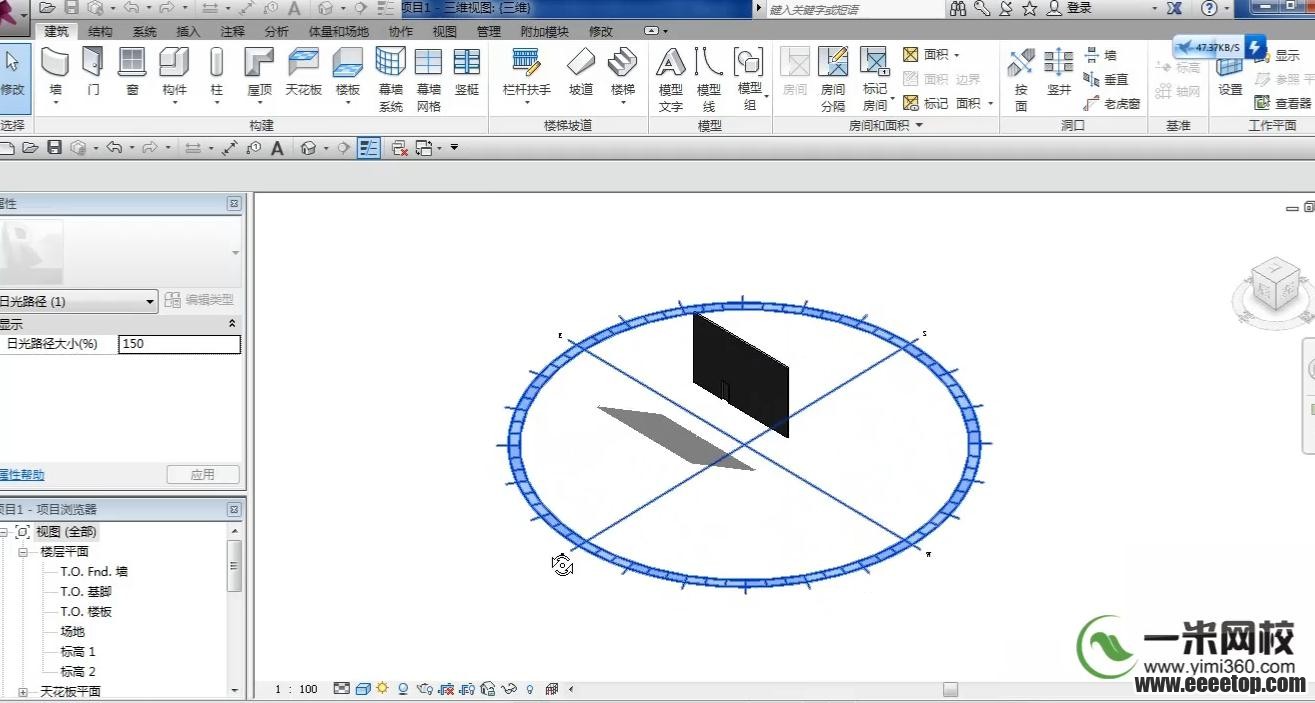Open the 注释 ribbon tab
Image resolution: width=1315 pixels, height=703 pixels.
[x=232, y=32]
